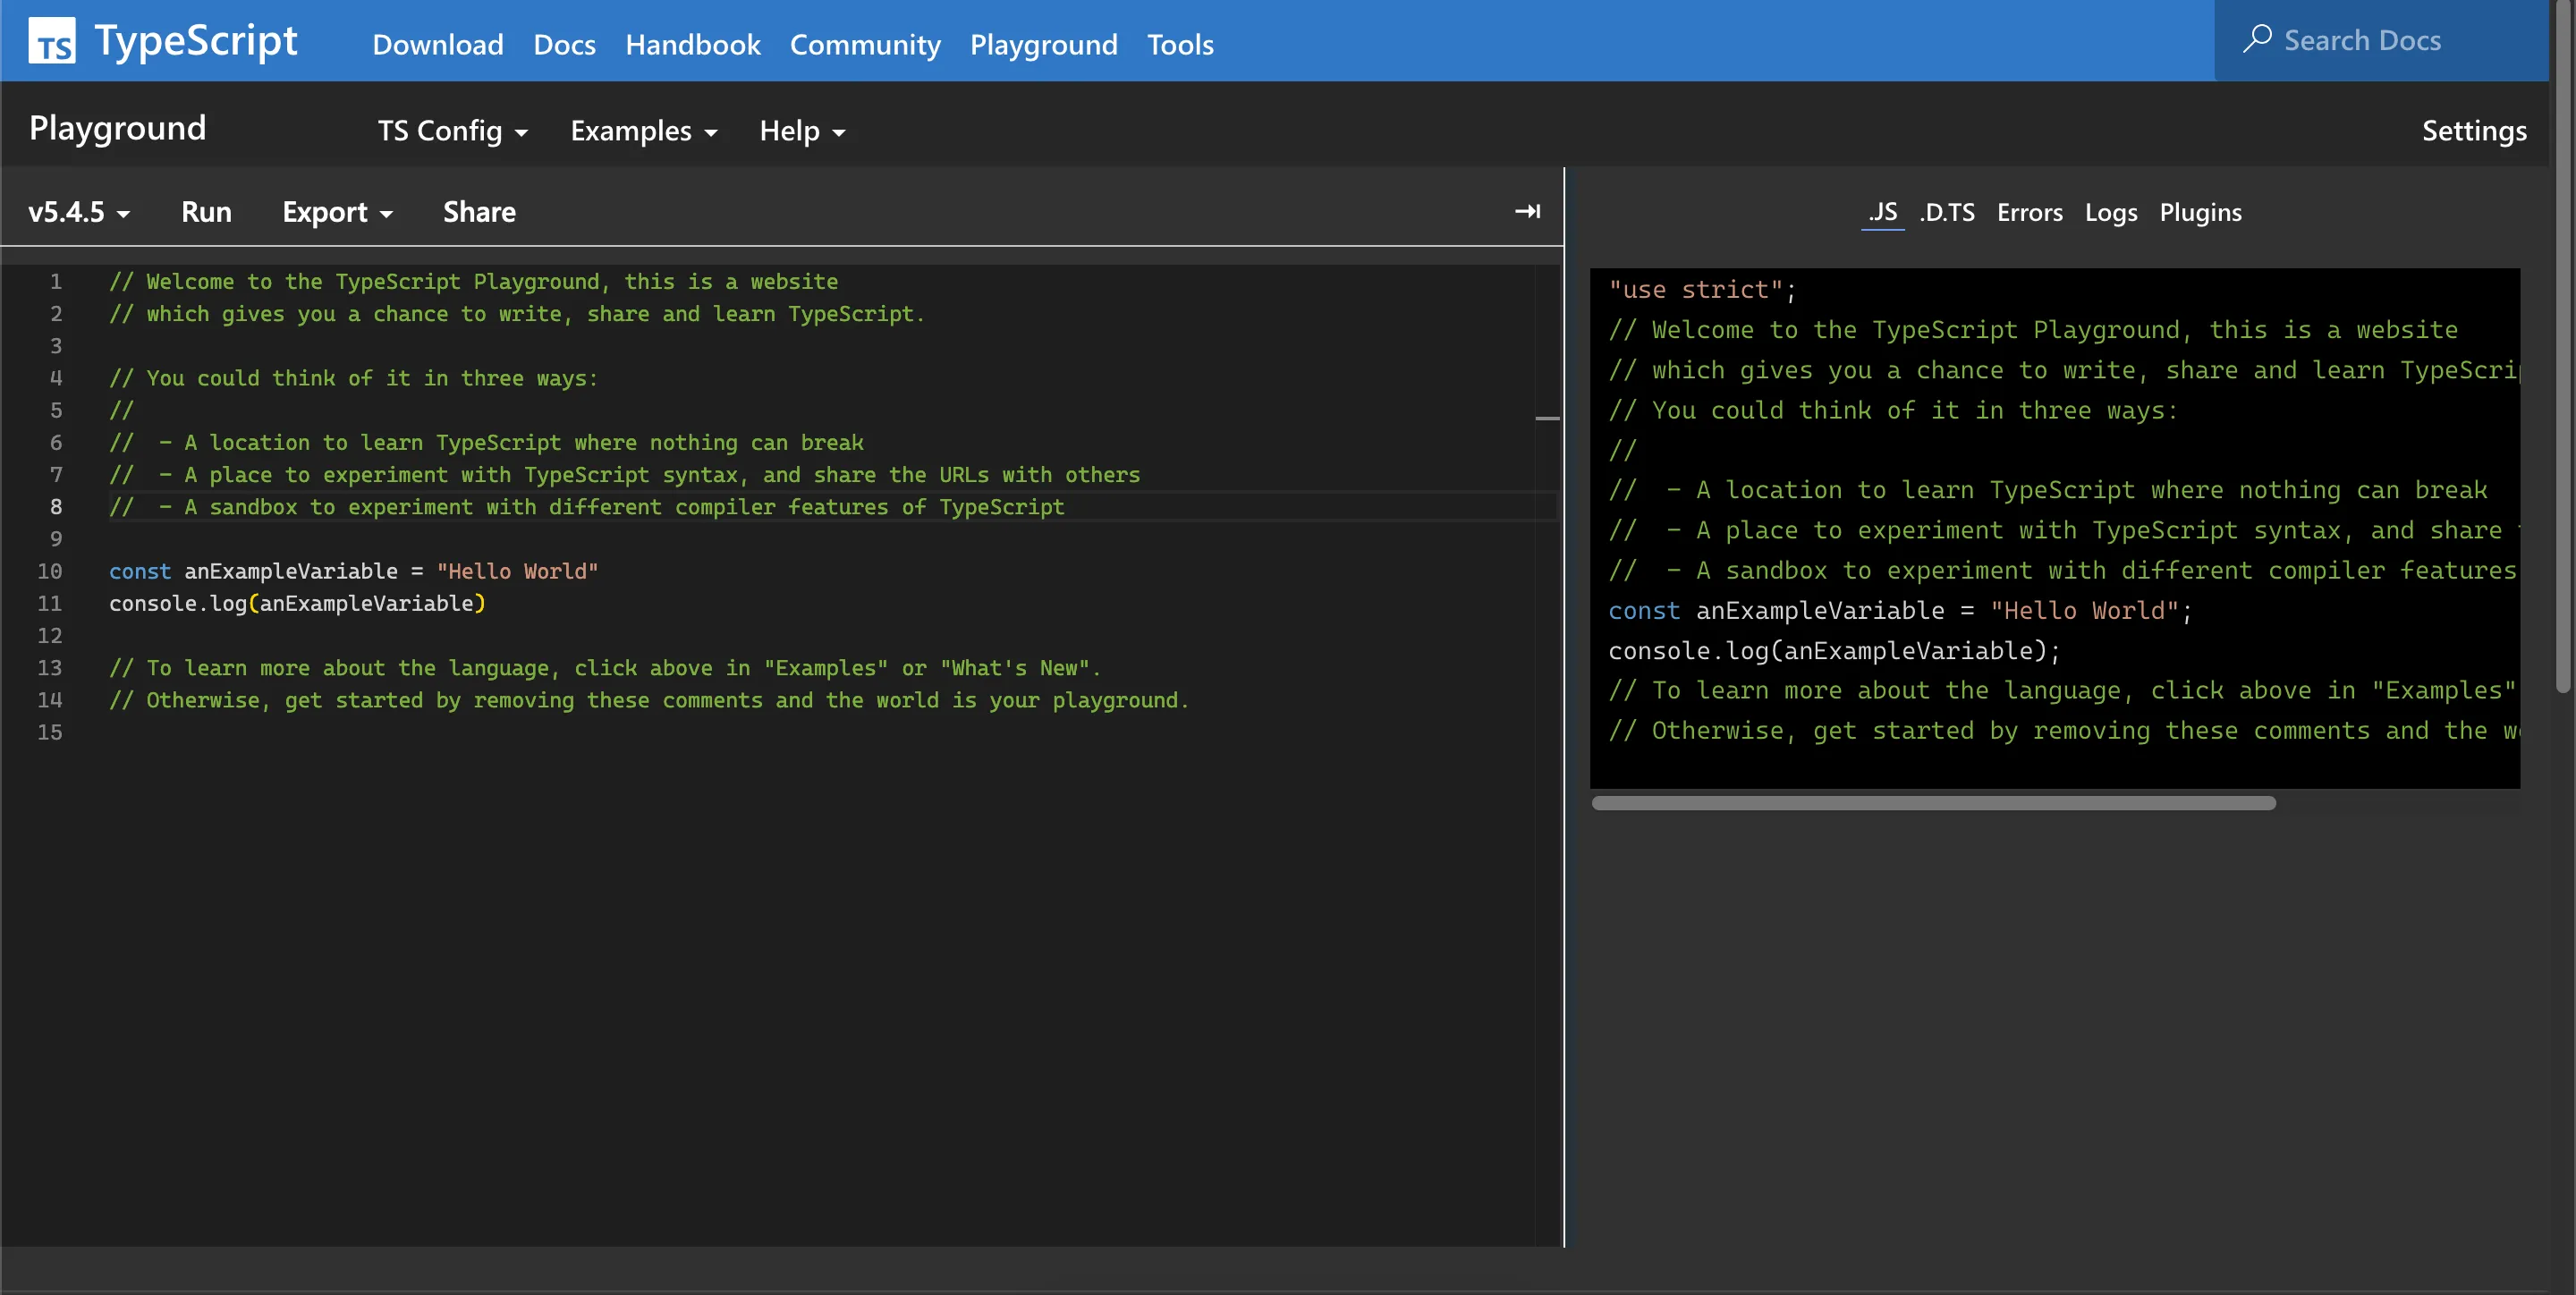Expand the Export dropdown menu
2576x1295 pixels.
[337, 212]
